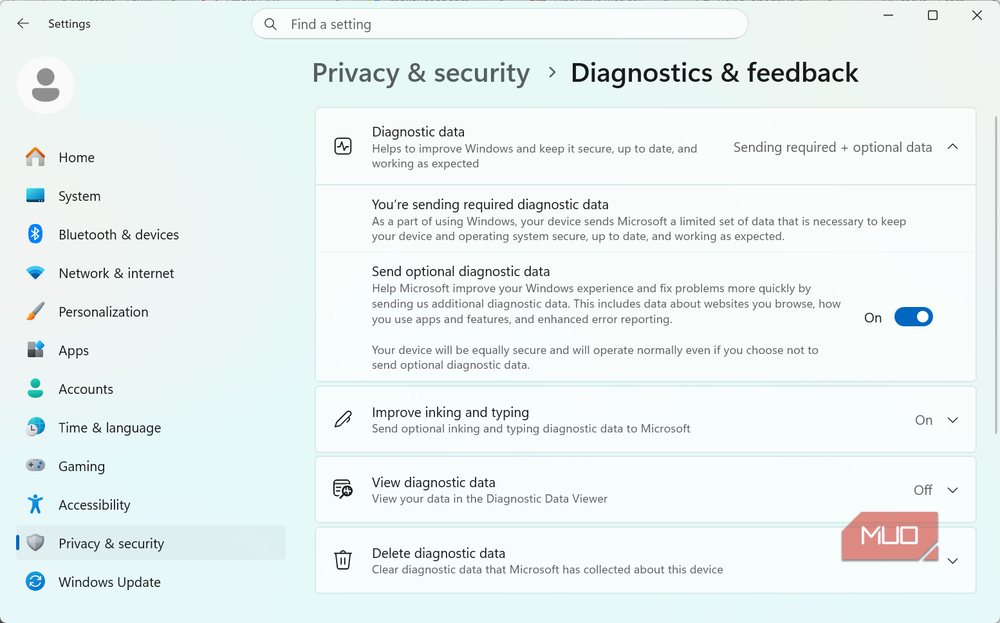The width and height of the screenshot is (1000, 623).
Task: Collapse the Diagnostic data section chevron
Action: pyautogui.click(x=953, y=147)
